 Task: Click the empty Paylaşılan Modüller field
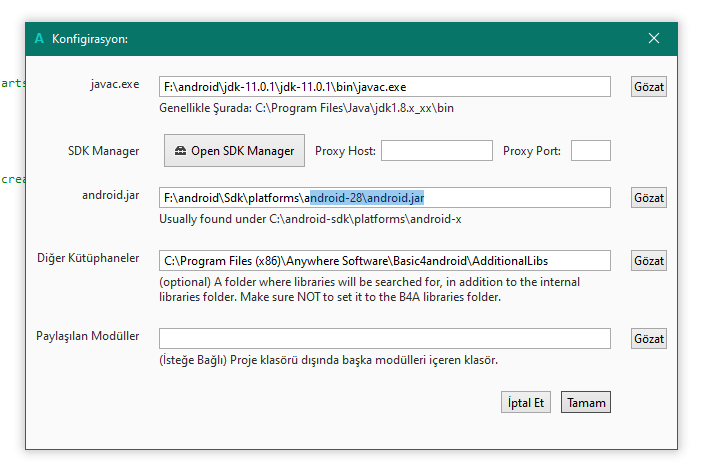click(x=385, y=339)
